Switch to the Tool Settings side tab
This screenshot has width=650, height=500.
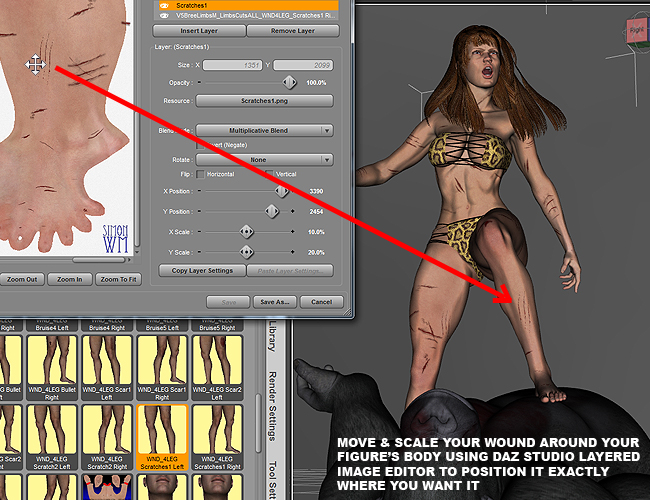(x=272, y=480)
